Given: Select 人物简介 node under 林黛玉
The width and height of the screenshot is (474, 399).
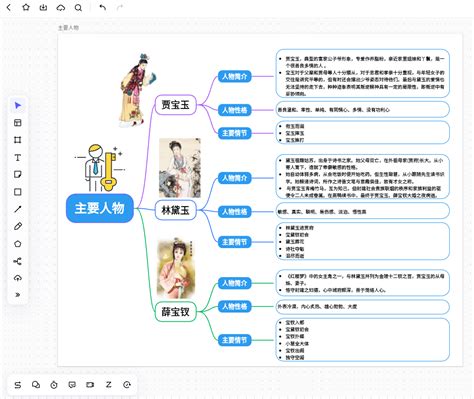Looking at the screenshot, I should click(x=235, y=178).
